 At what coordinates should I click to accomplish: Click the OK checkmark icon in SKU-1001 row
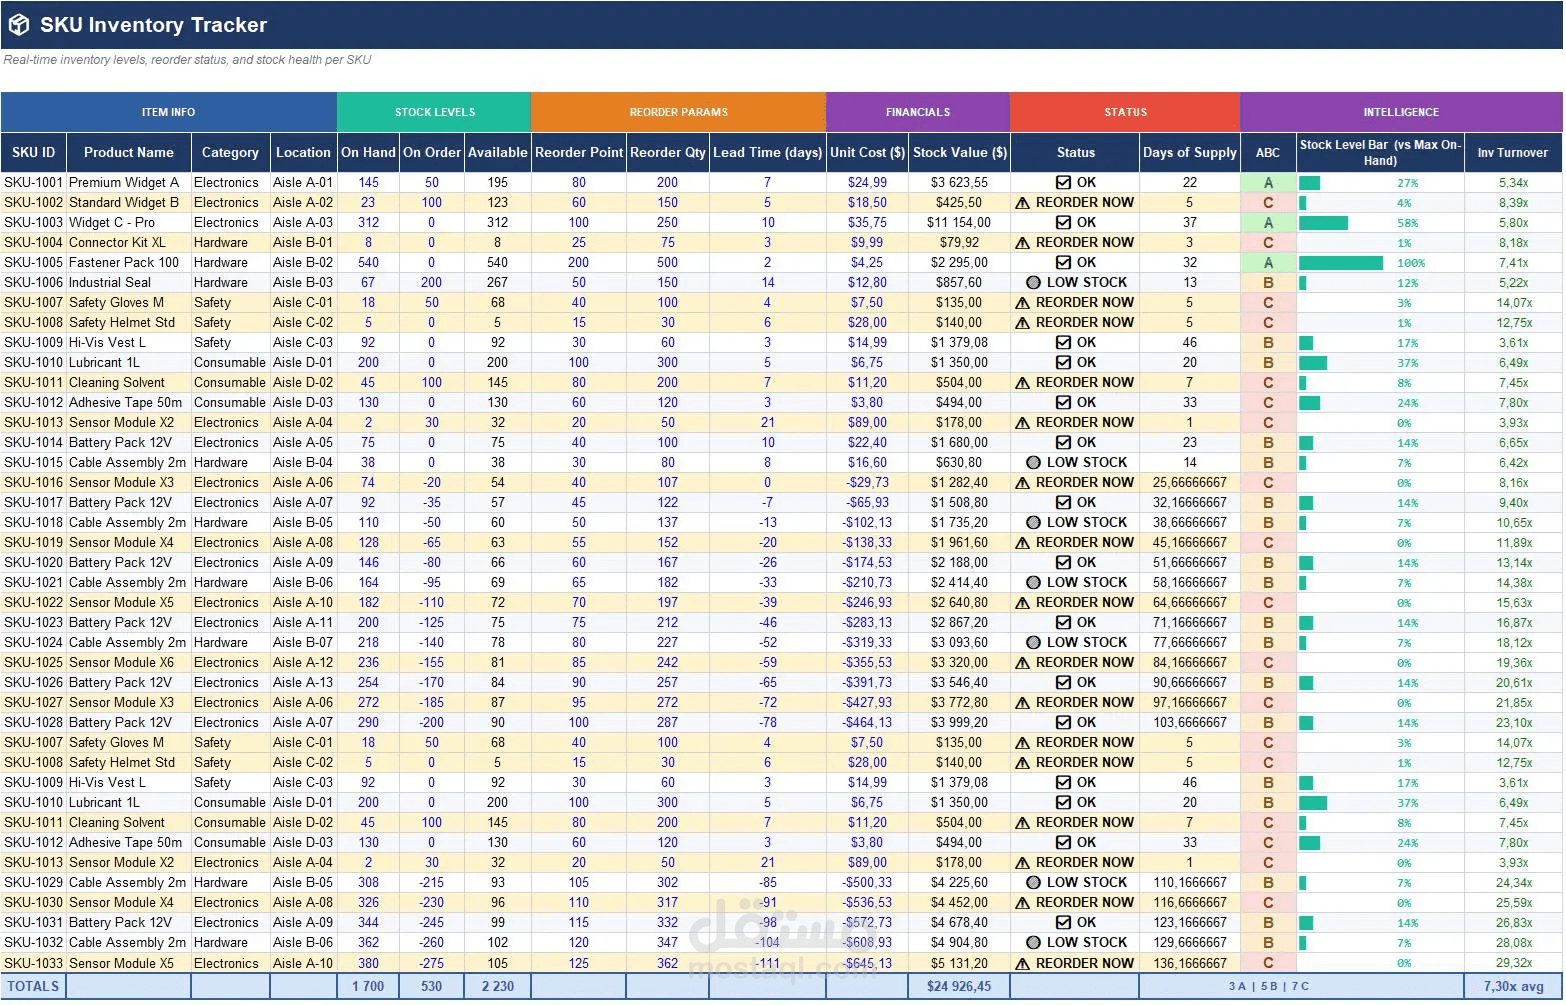tap(1064, 182)
